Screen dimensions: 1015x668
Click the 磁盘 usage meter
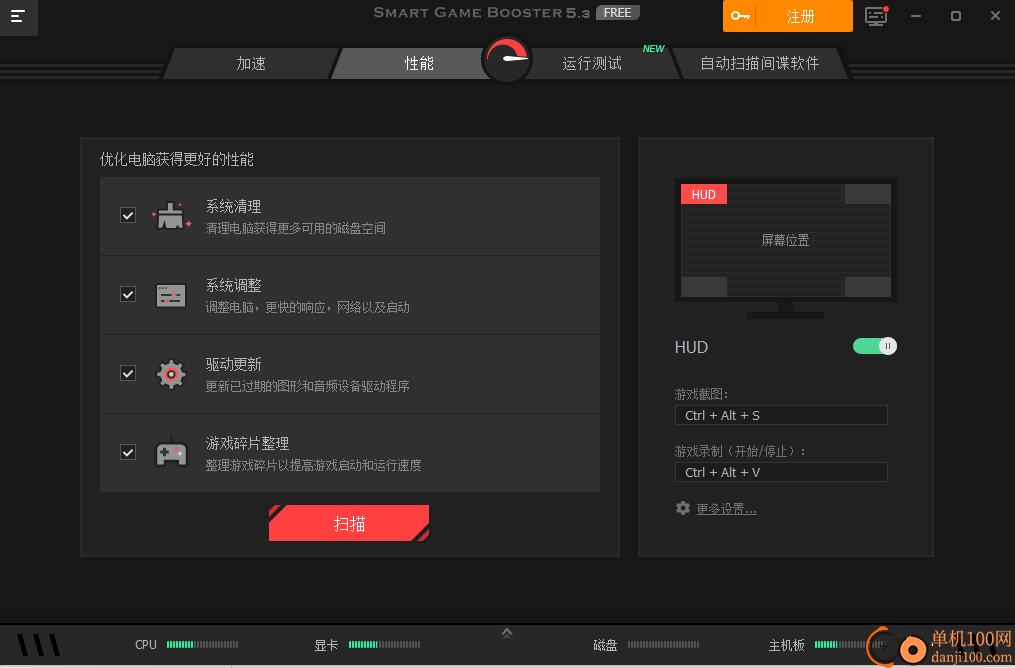pyautogui.click(x=664, y=645)
